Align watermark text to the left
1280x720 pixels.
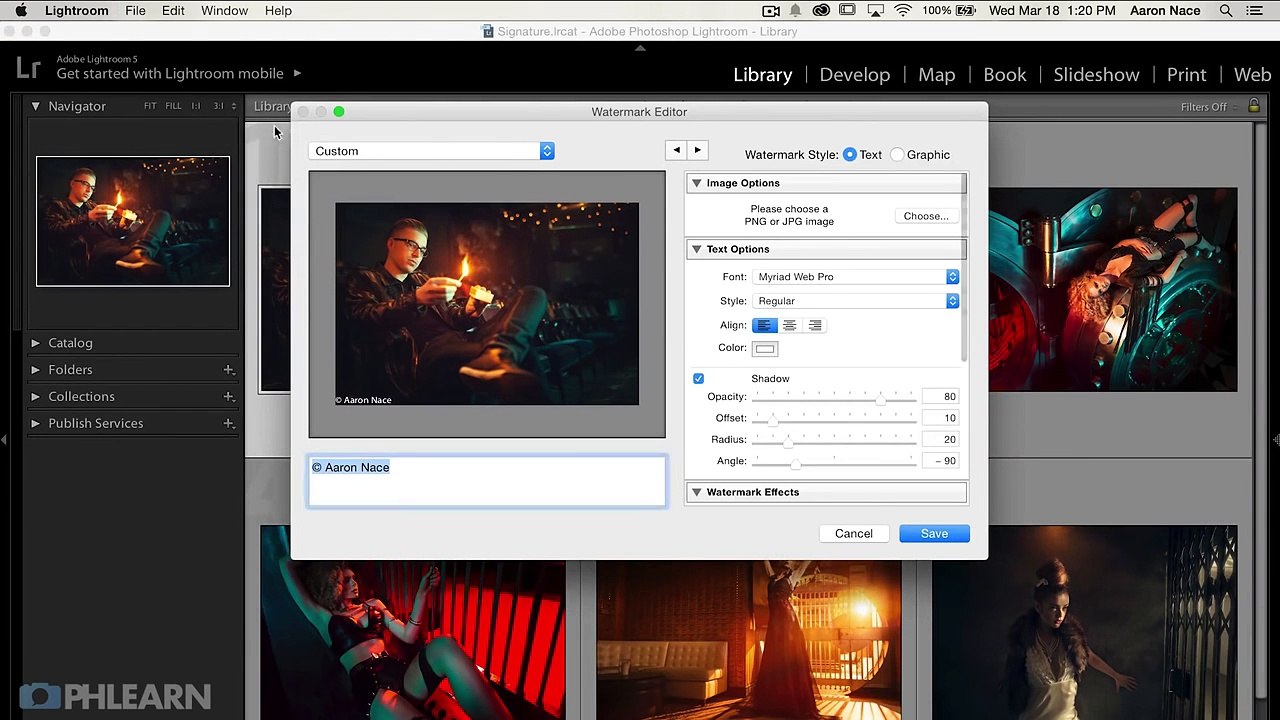[x=764, y=325]
